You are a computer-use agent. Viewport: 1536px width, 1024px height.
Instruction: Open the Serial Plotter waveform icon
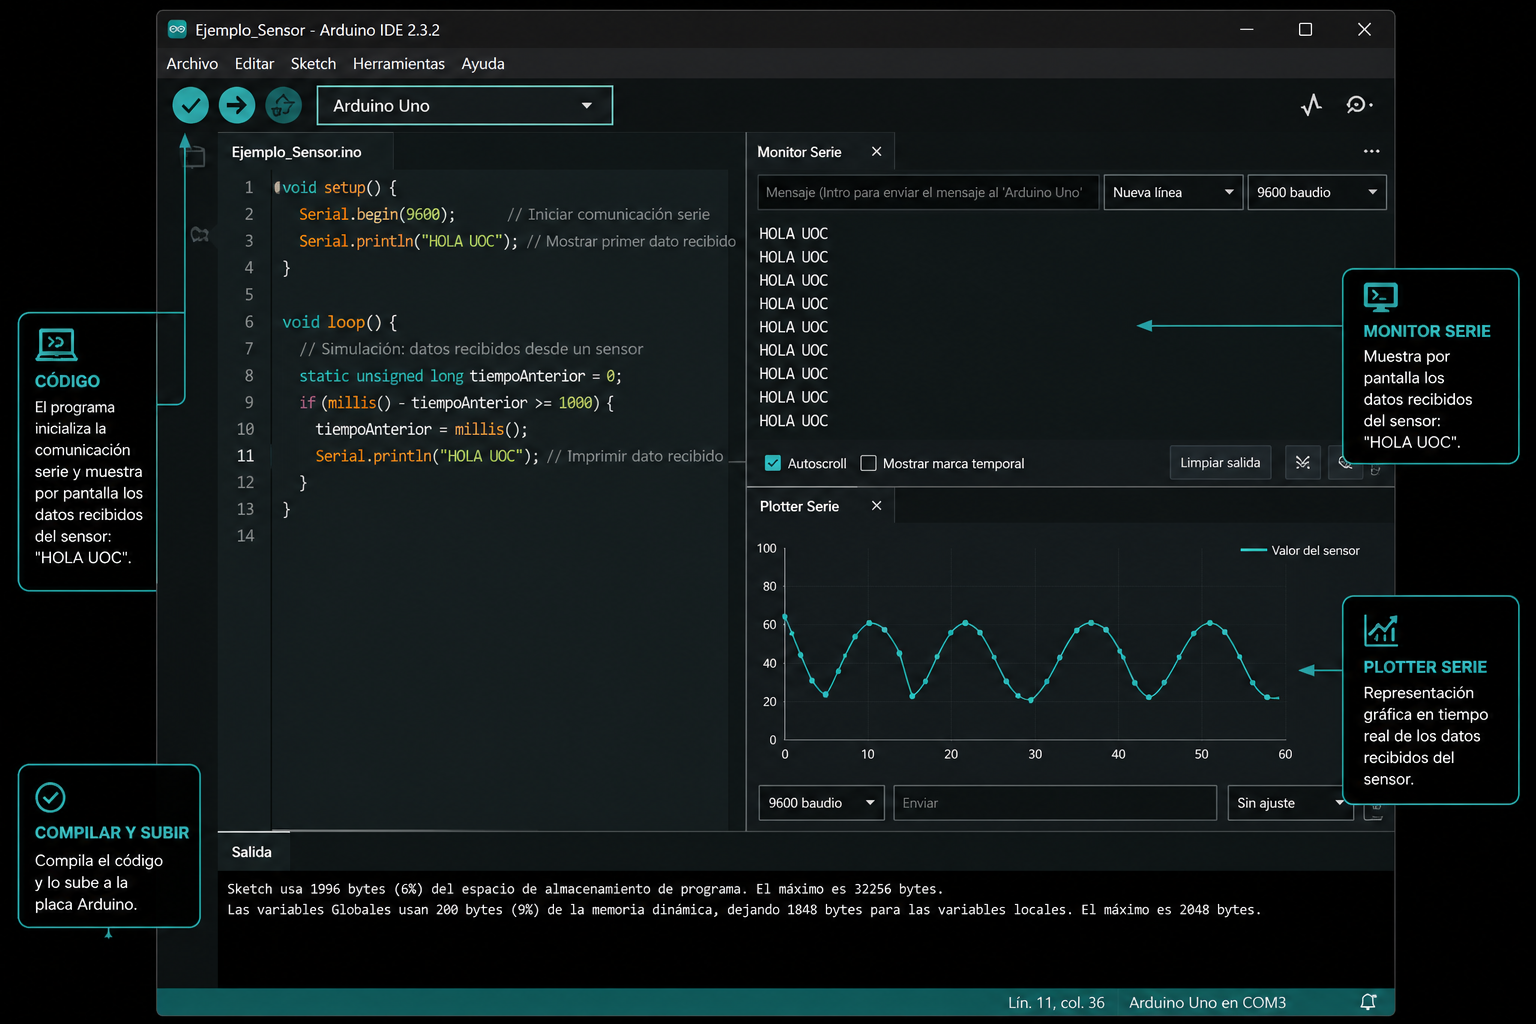click(1311, 105)
